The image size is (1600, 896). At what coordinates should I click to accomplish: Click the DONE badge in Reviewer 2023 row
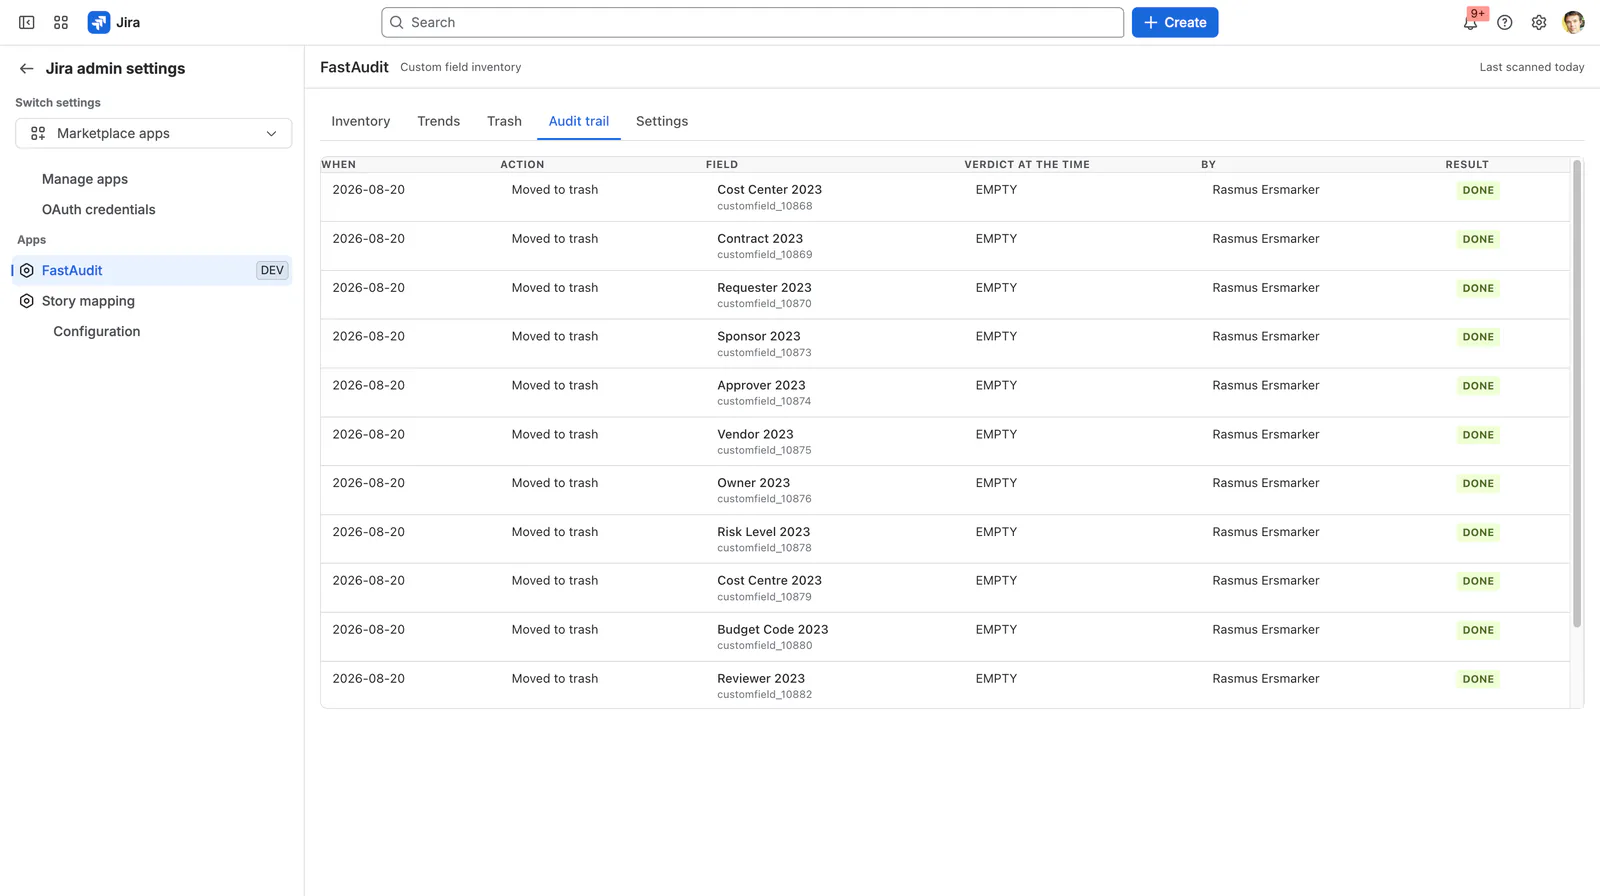[x=1478, y=679]
